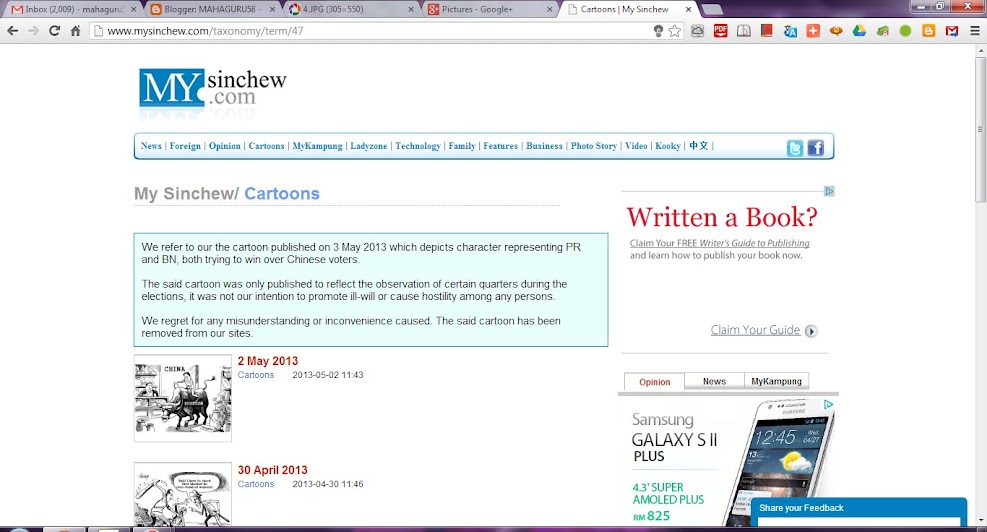Open the Blogger extension icon
The height and width of the screenshot is (532, 987).
click(928, 31)
